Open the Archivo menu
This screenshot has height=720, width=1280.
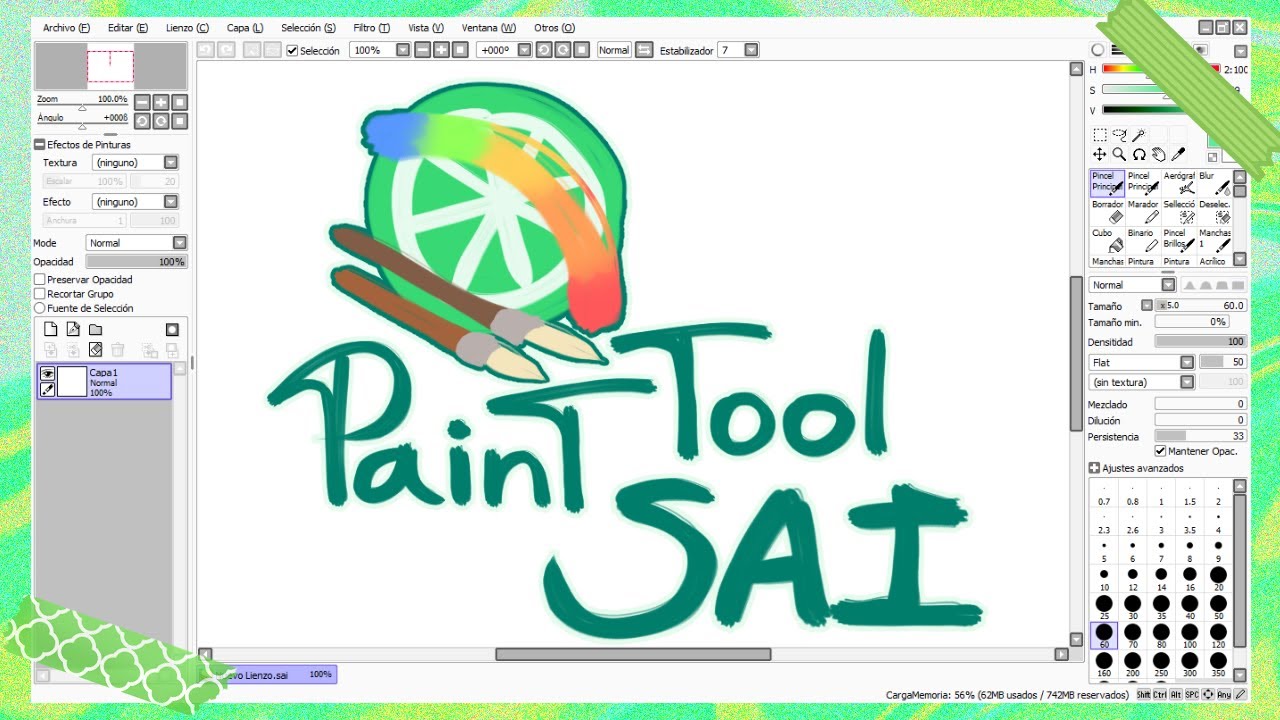(x=66, y=28)
